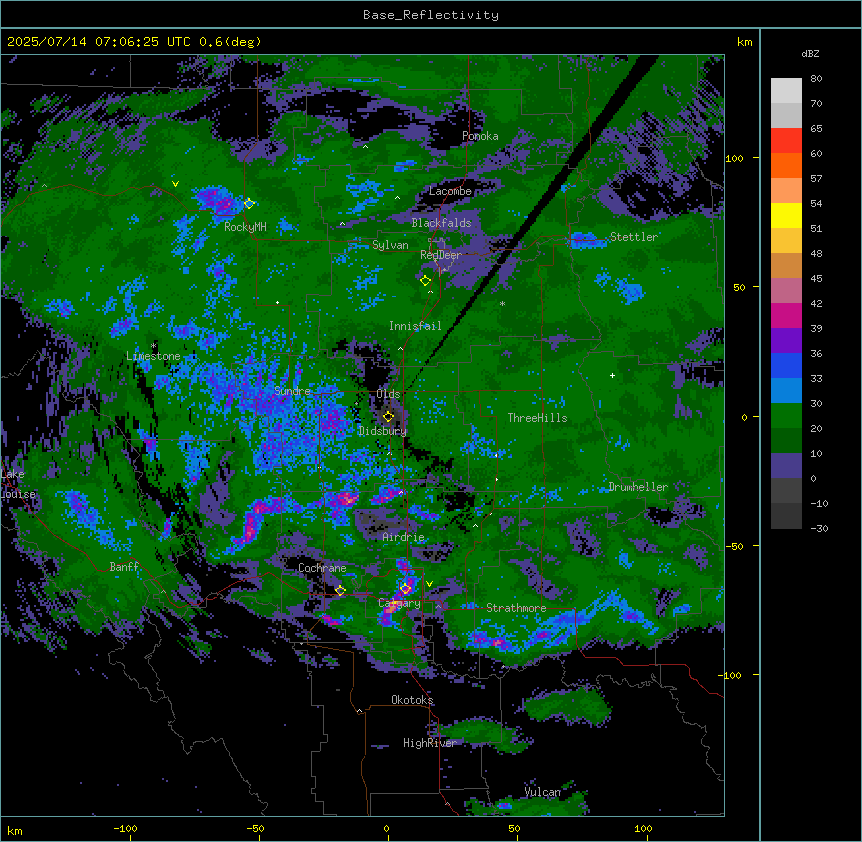Select the magenta 39-42 dBZ legend swatch

[x=786, y=316]
